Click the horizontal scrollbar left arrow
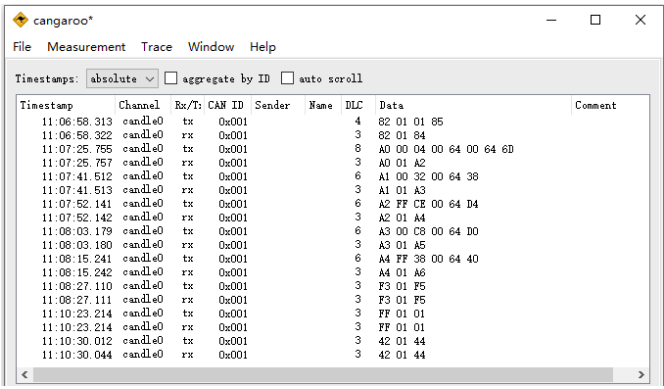Screen dimensions: 664x389 pyautogui.click(x=25, y=375)
